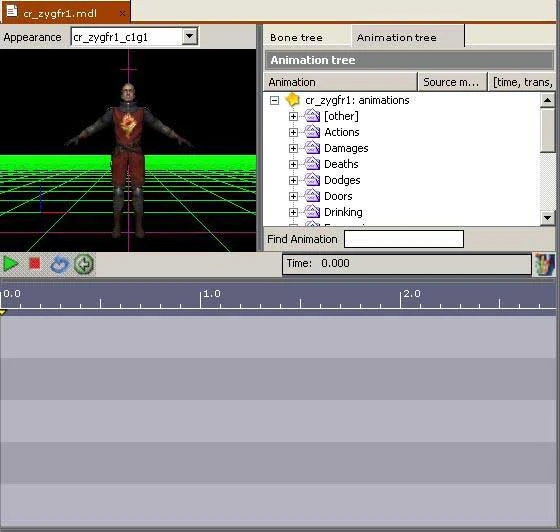This screenshot has width=560, height=532.
Task: Click the Source m... column header
Action: click(452, 82)
